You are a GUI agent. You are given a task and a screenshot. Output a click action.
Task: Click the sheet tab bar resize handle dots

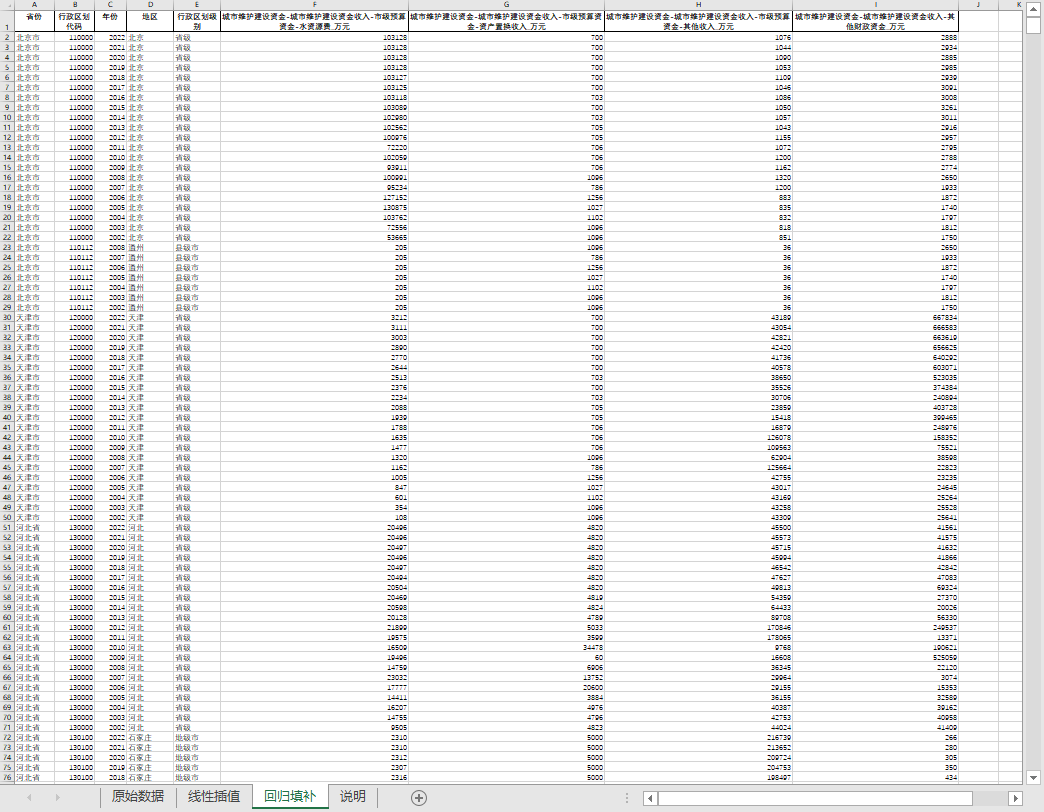point(627,797)
